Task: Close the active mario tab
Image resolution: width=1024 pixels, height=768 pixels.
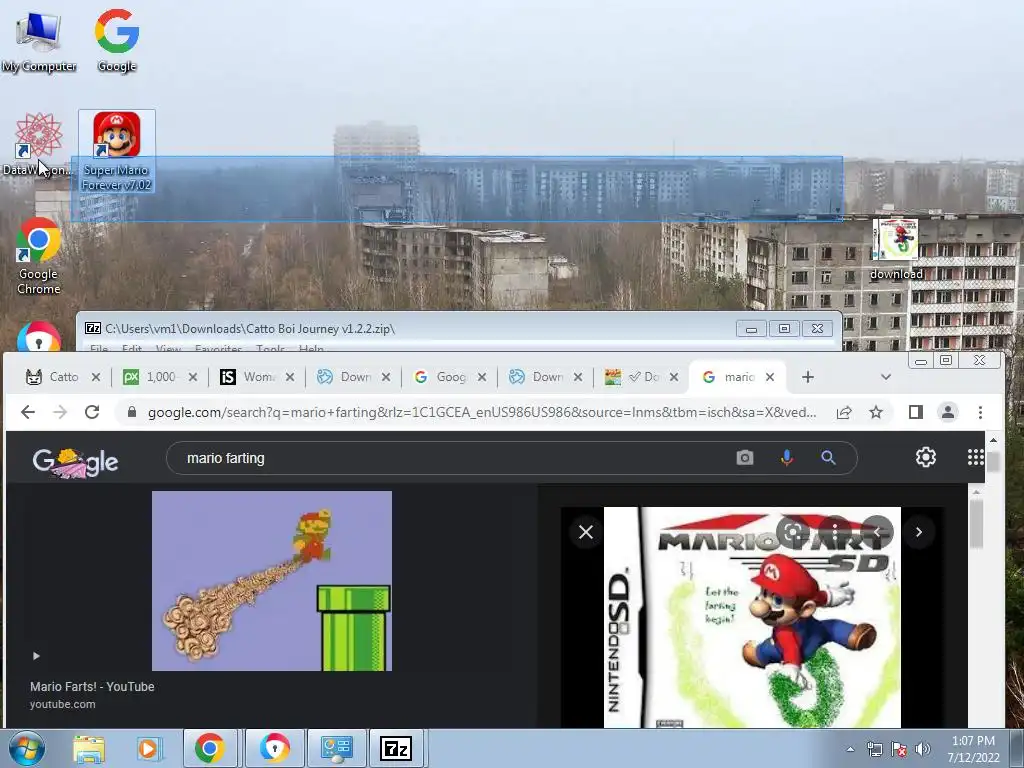Action: 770,377
